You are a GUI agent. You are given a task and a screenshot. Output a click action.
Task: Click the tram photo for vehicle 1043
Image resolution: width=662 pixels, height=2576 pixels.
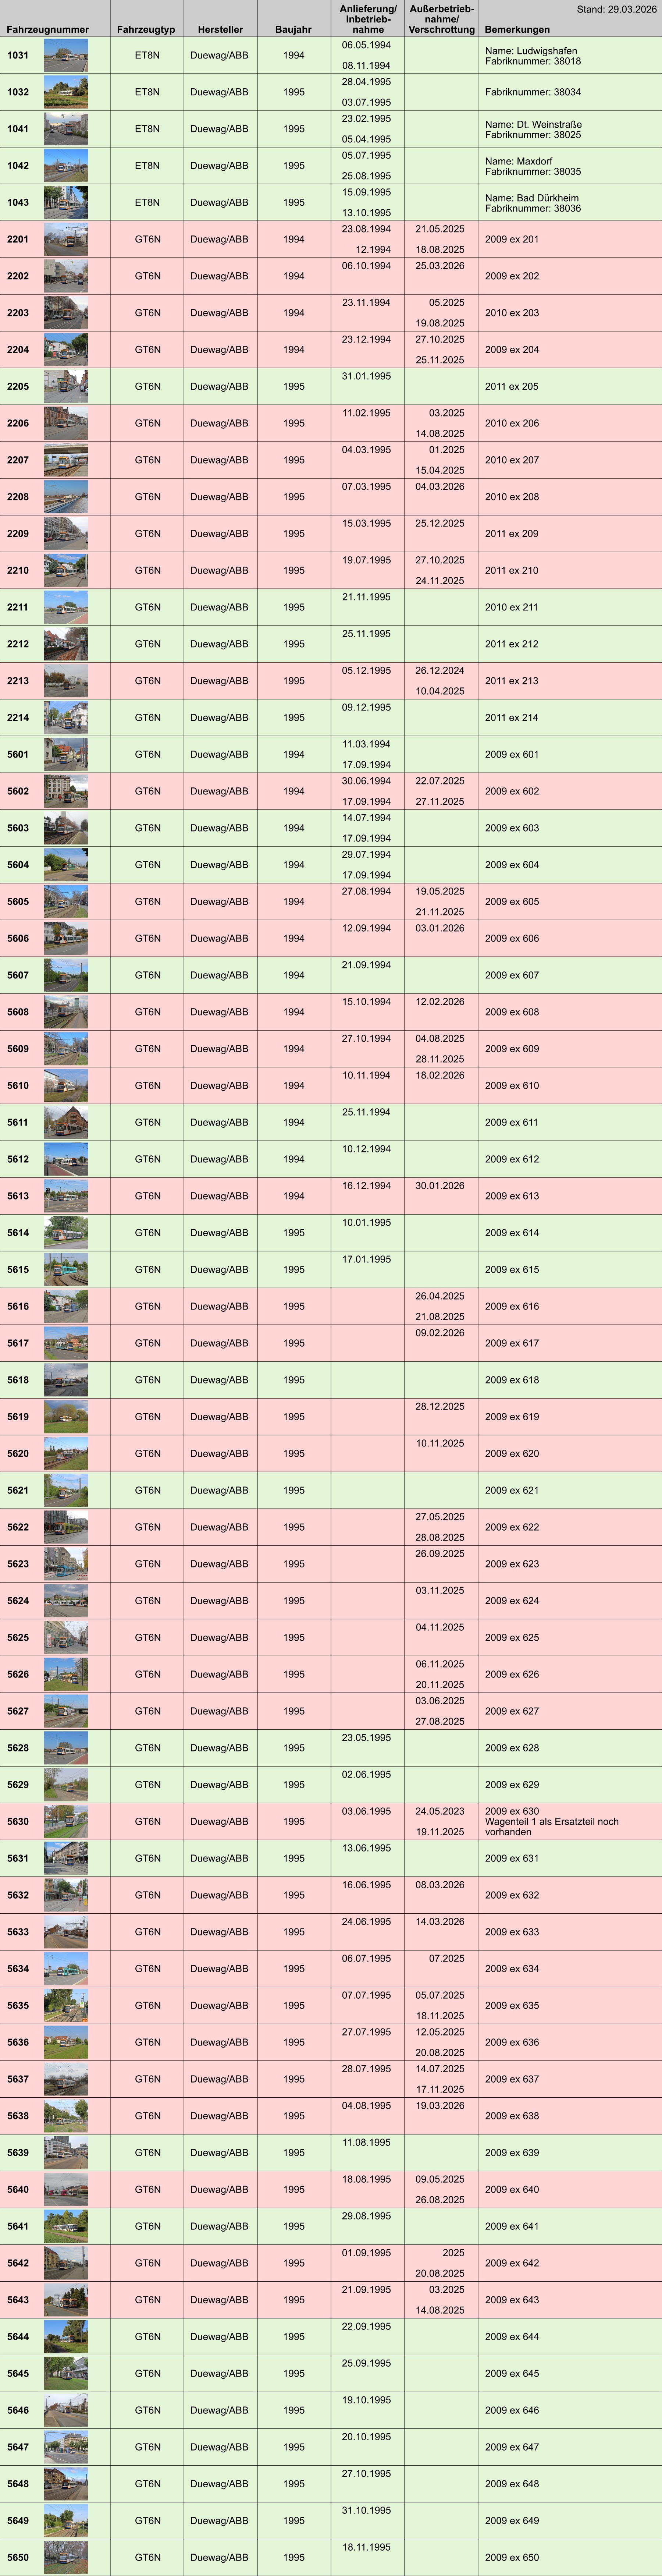point(66,202)
